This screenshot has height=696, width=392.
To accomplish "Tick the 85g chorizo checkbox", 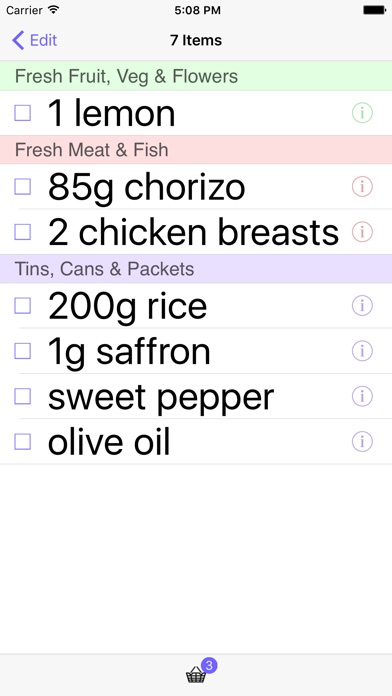I will coord(23,186).
